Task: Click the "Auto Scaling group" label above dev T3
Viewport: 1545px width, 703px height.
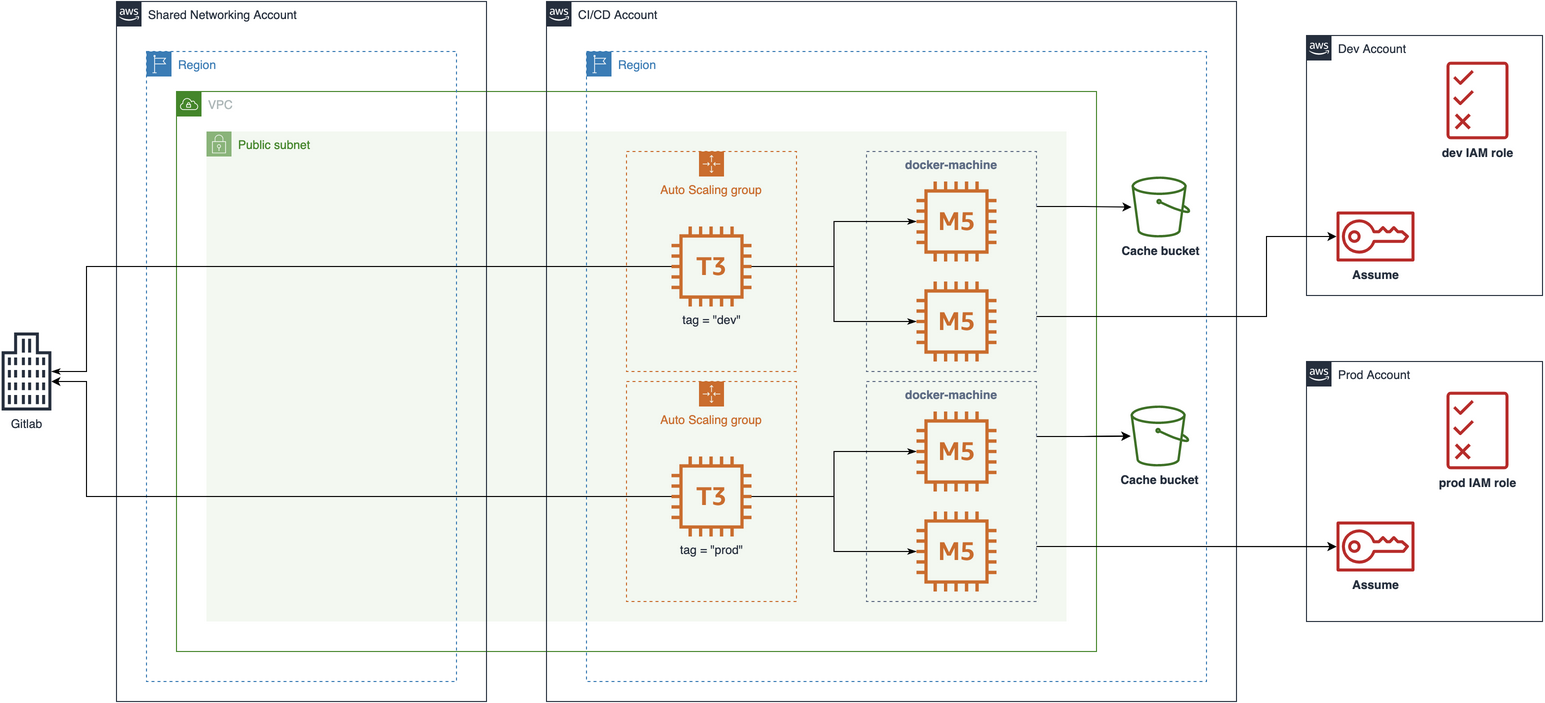Action: click(711, 190)
